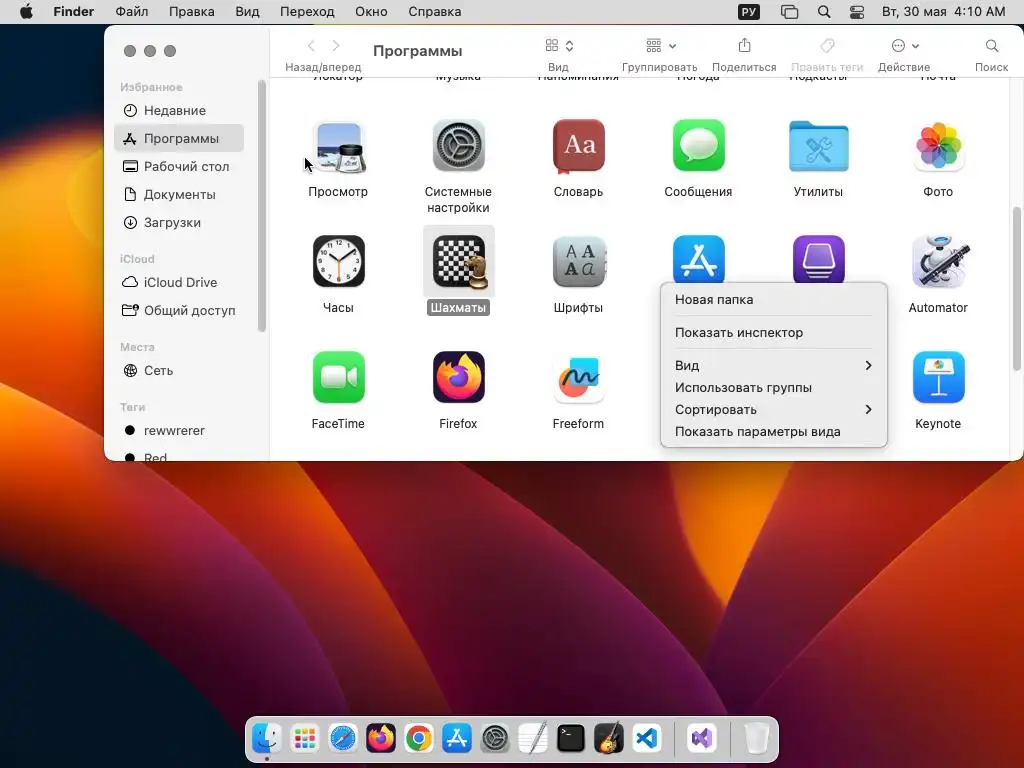The image size is (1024, 768).
Task: Open the Сообщения messages app icon
Action: coord(699,145)
